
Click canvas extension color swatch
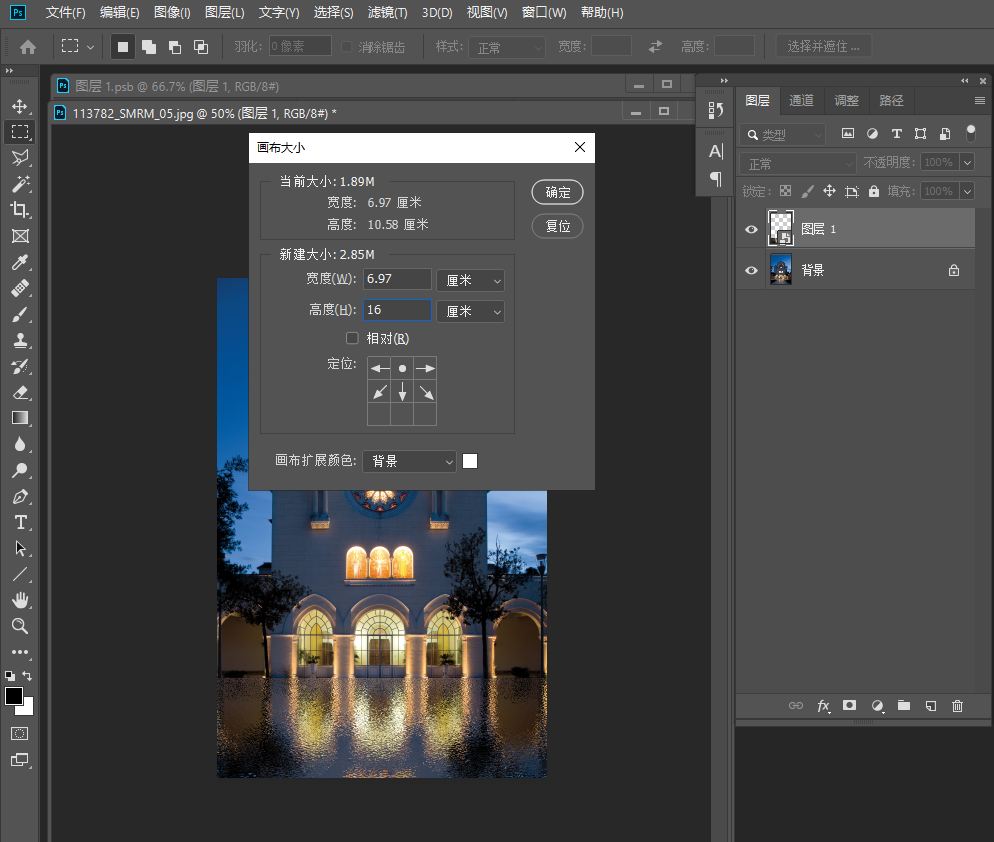click(470, 461)
